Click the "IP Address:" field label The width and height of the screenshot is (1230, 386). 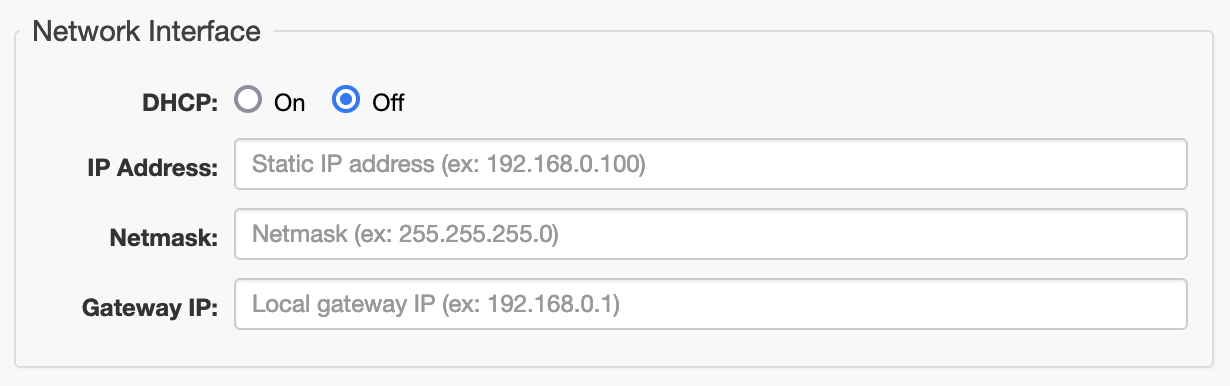tap(152, 167)
